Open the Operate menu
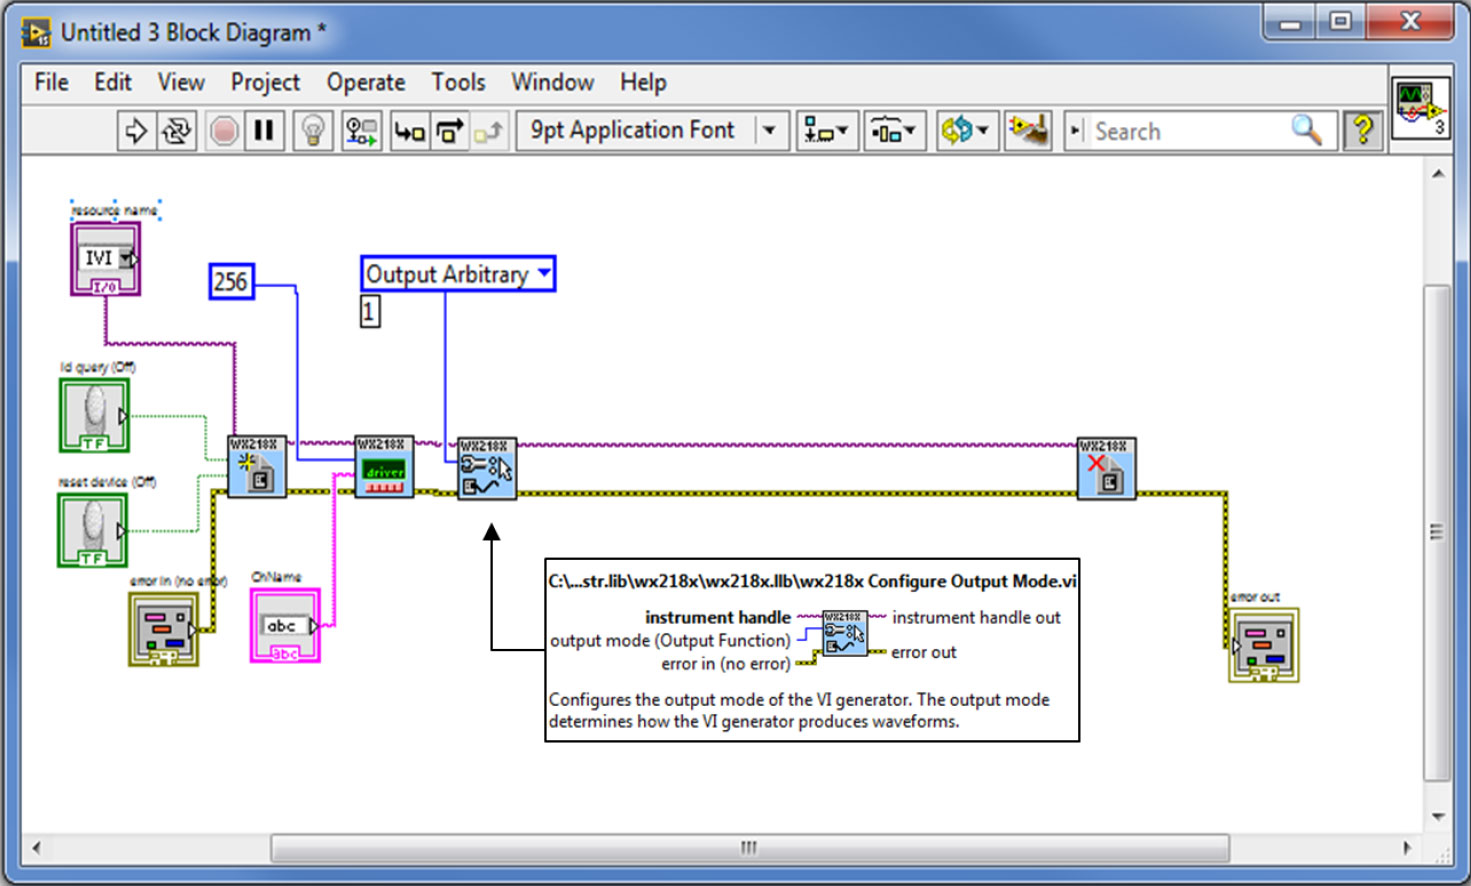Screen dimensions: 1471x886 pyautogui.click(x=365, y=82)
